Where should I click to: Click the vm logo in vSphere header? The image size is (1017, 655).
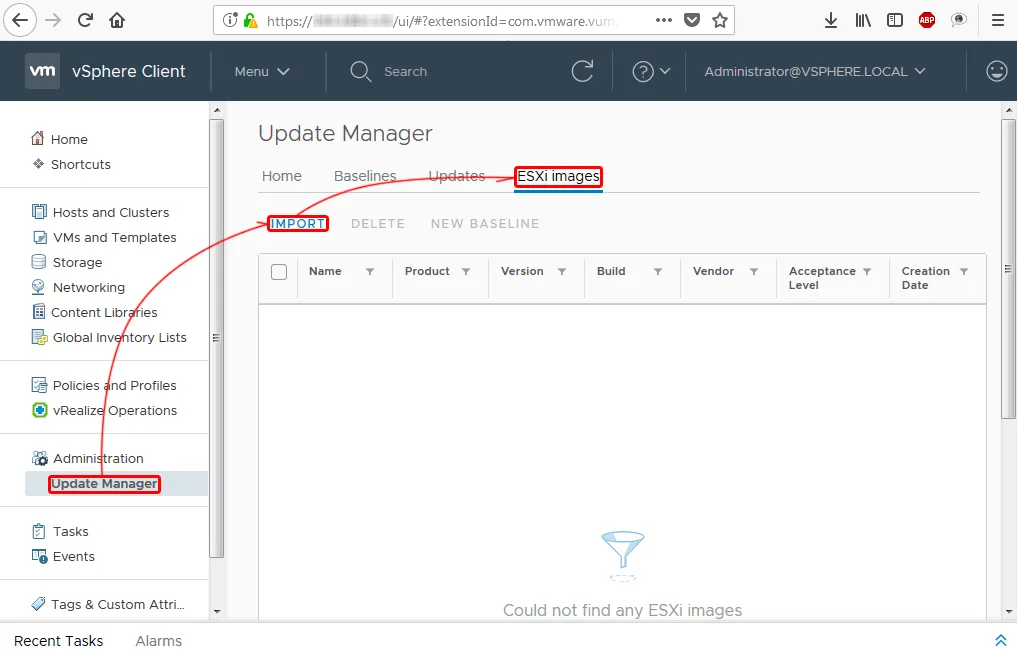coord(42,71)
